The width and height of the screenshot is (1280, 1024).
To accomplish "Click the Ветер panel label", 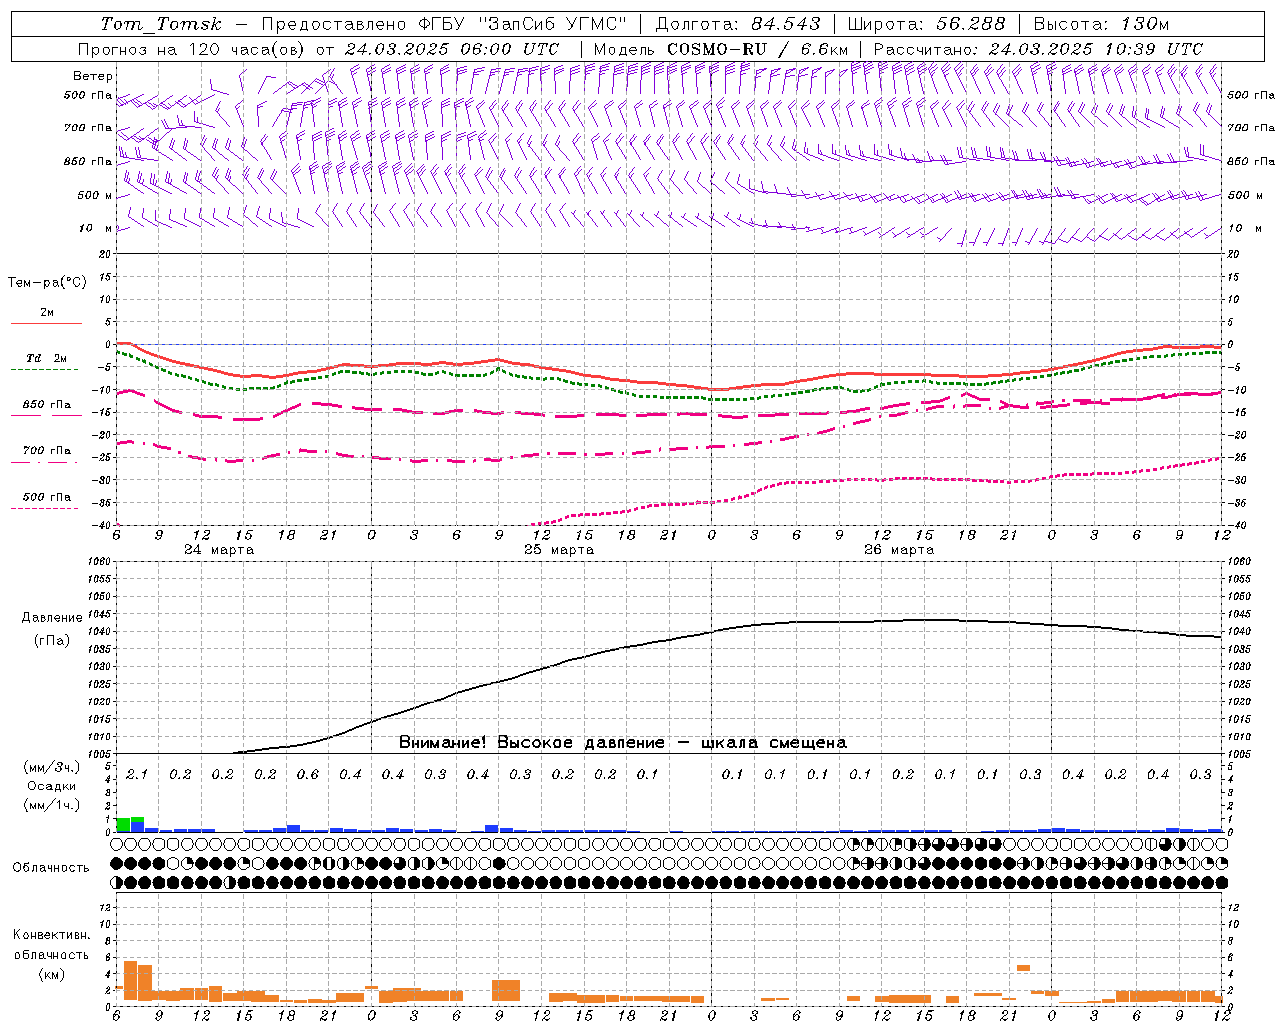I will [93, 76].
